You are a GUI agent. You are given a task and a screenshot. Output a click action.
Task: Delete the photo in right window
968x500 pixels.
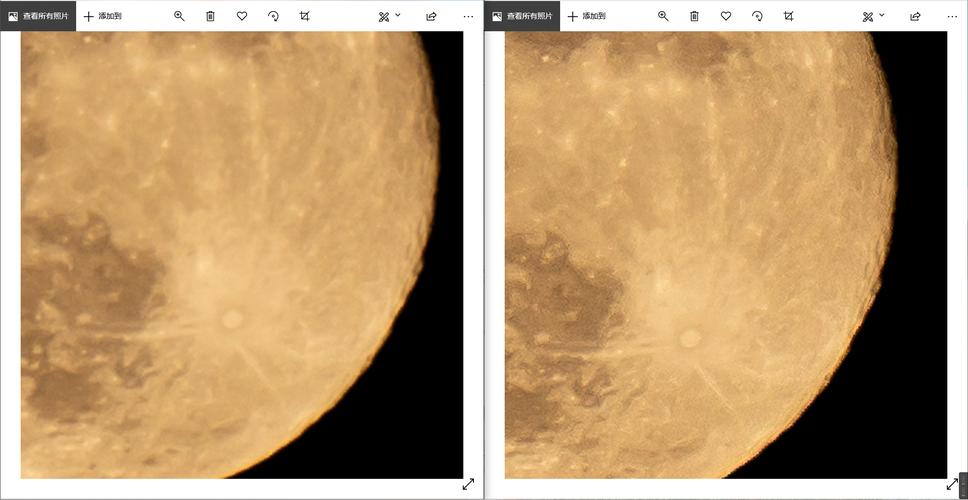pyautogui.click(x=694, y=16)
